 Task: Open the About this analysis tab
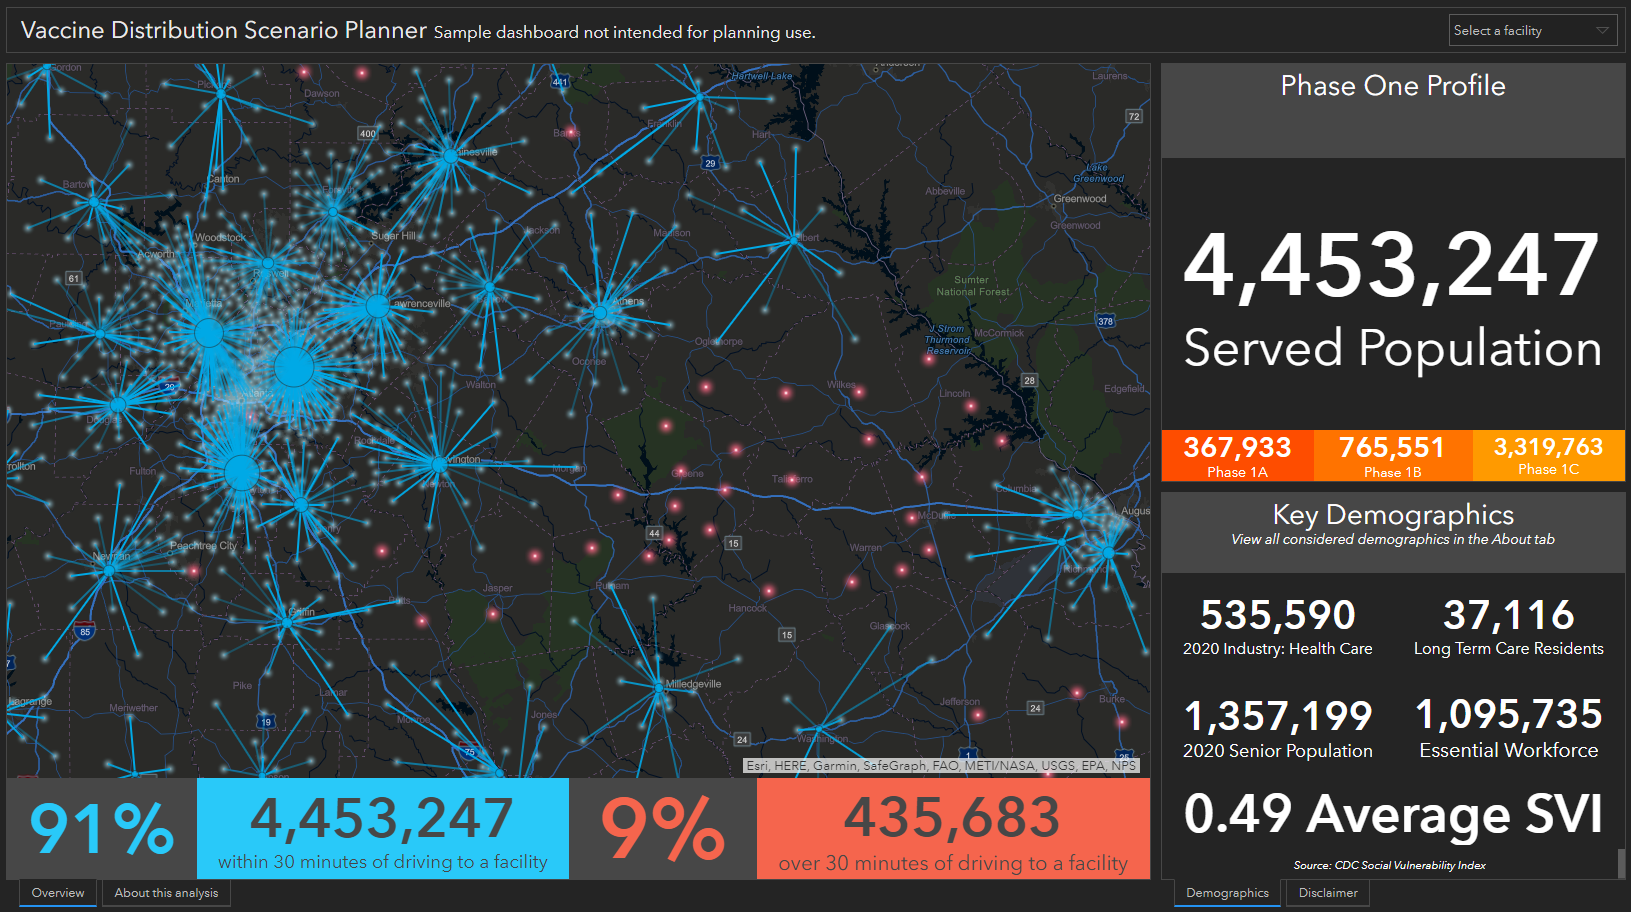pos(166,893)
